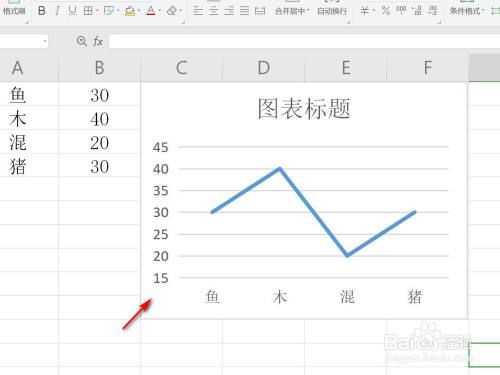Screen dimensions: 500x375
Task: Select cell B4 with value 30 beside 猪
Action: [99, 166]
